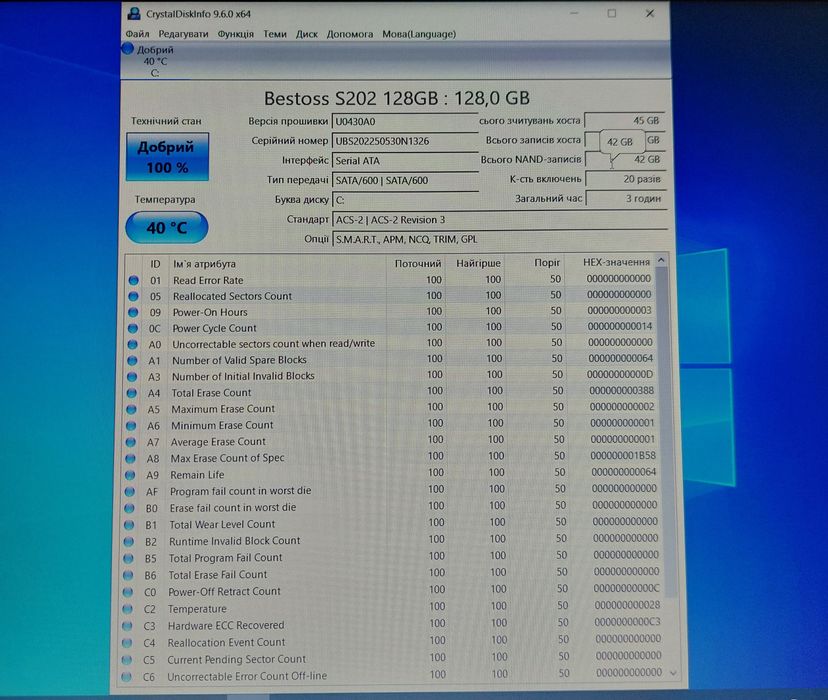Screen dimensions: 828x700
Task: Click the firmware field U0430A0
Action: pyautogui.click(x=405, y=121)
